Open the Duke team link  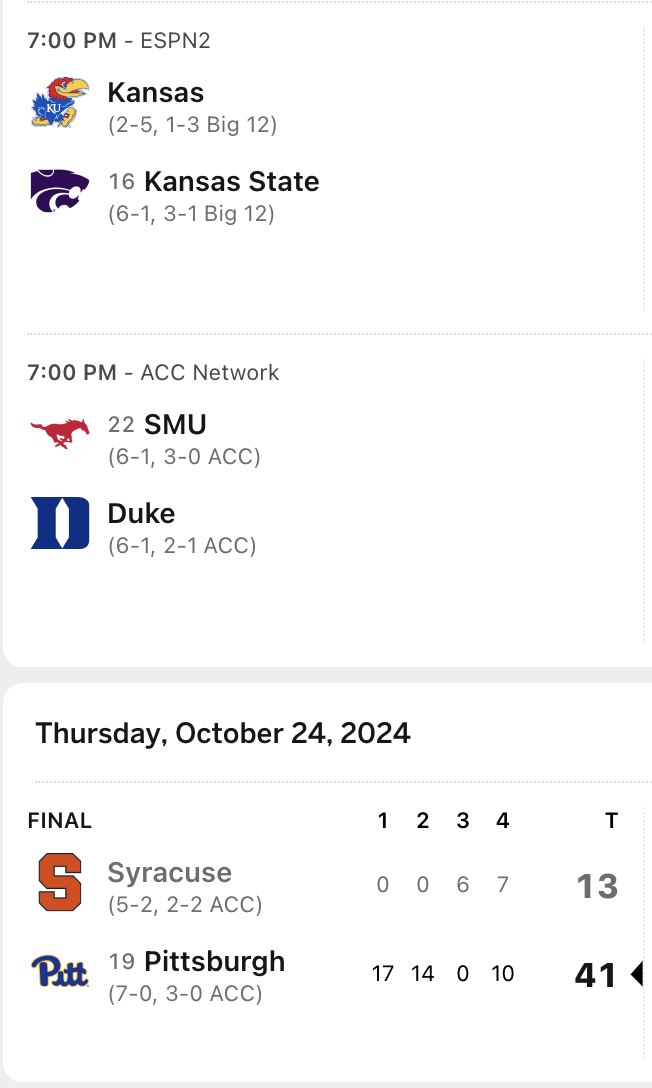point(141,514)
